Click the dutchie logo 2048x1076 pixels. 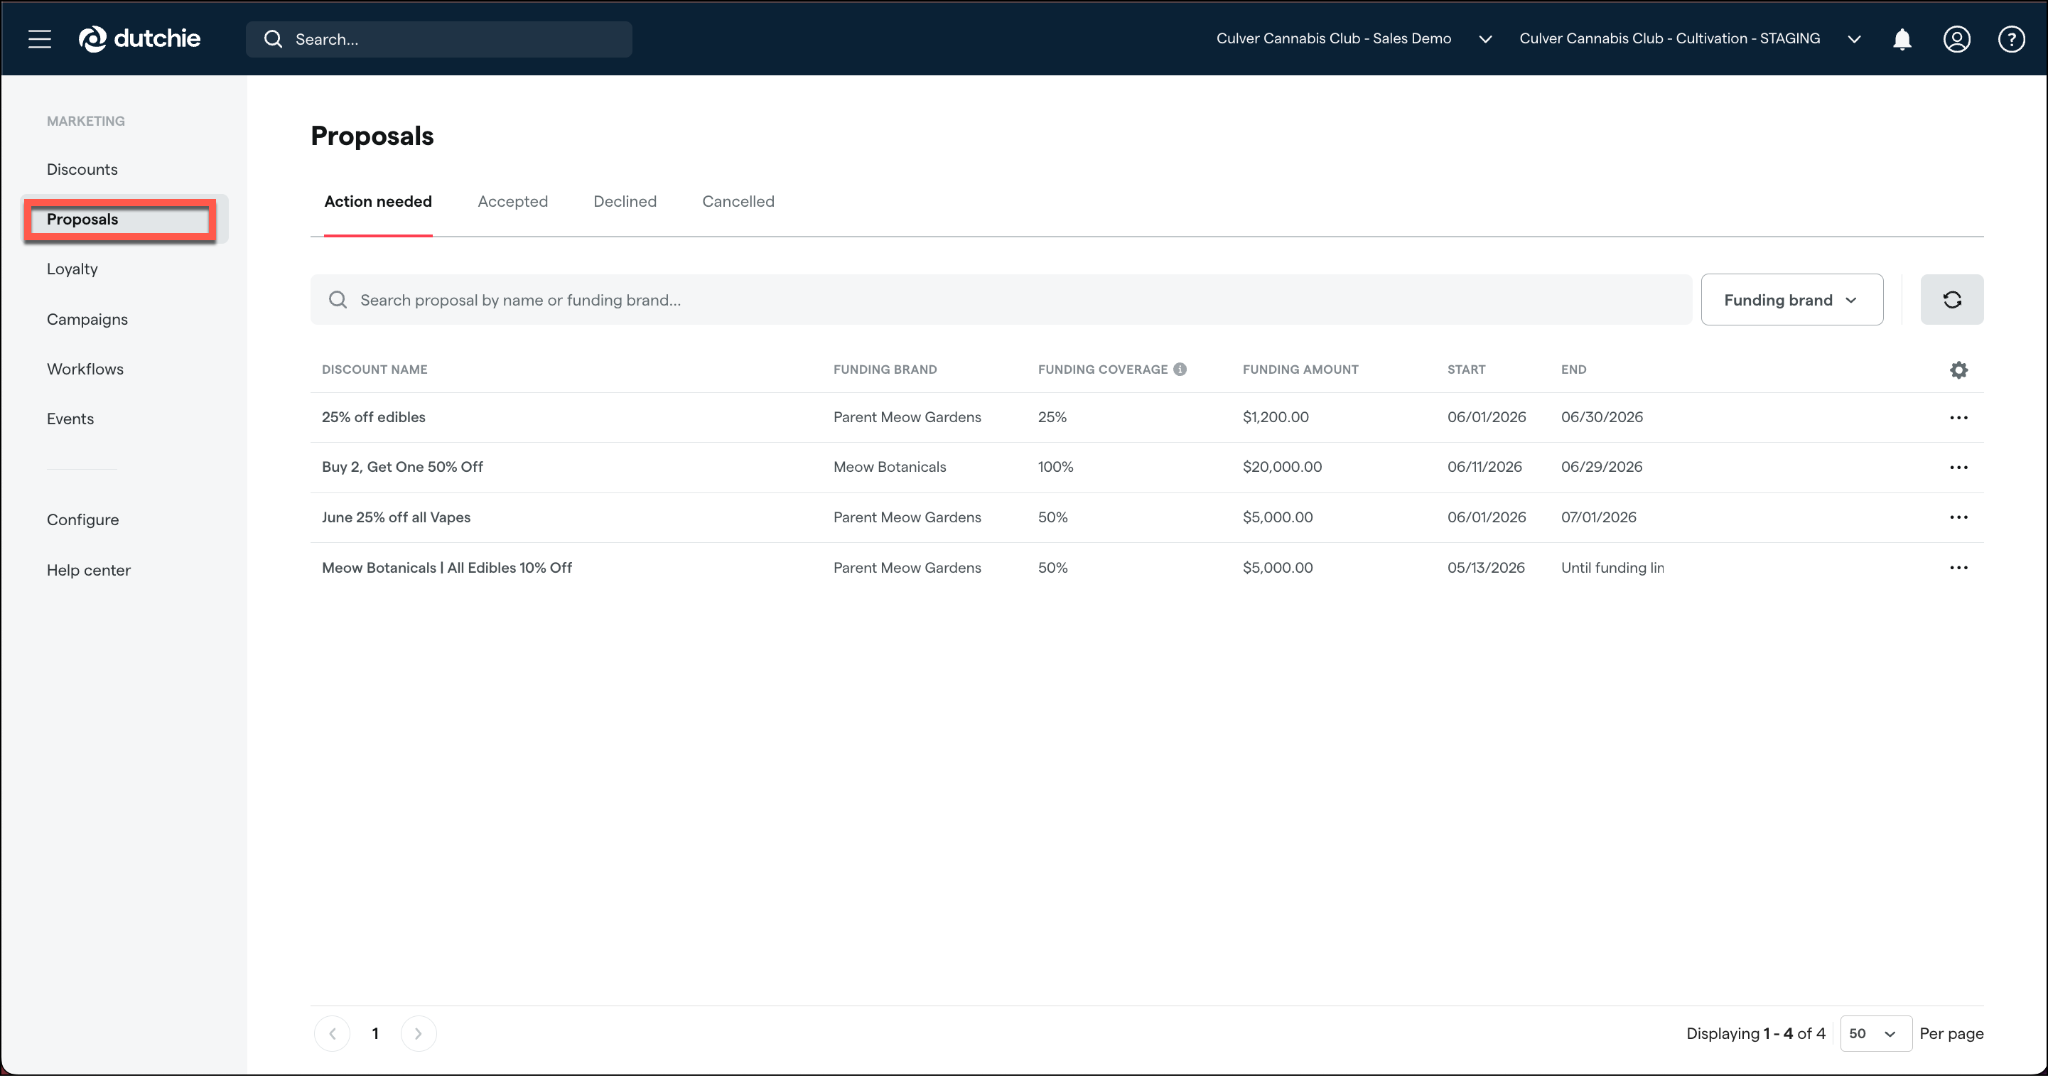pos(140,39)
